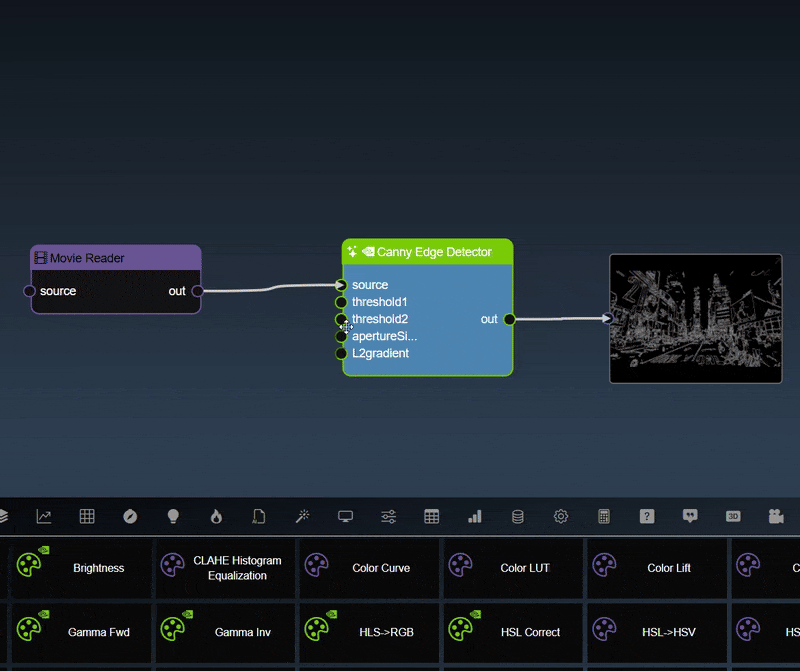Screen dimensions: 800x671
Task: Open the line chart category icon
Action: (x=44, y=516)
